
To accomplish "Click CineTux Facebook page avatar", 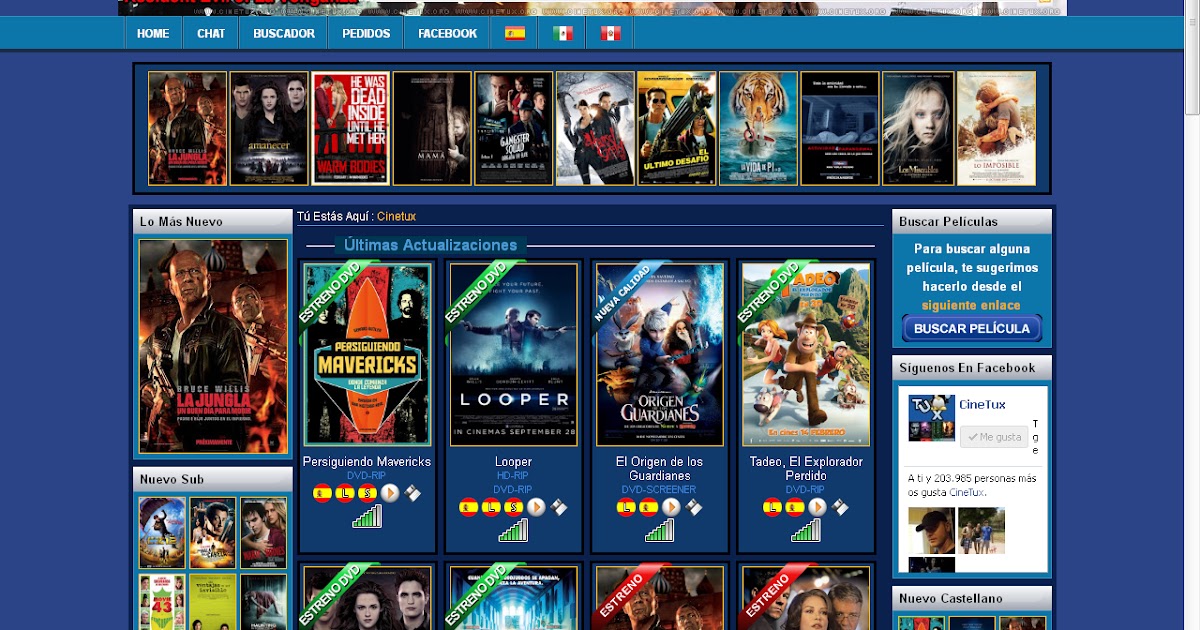I will [x=931, y=418].
